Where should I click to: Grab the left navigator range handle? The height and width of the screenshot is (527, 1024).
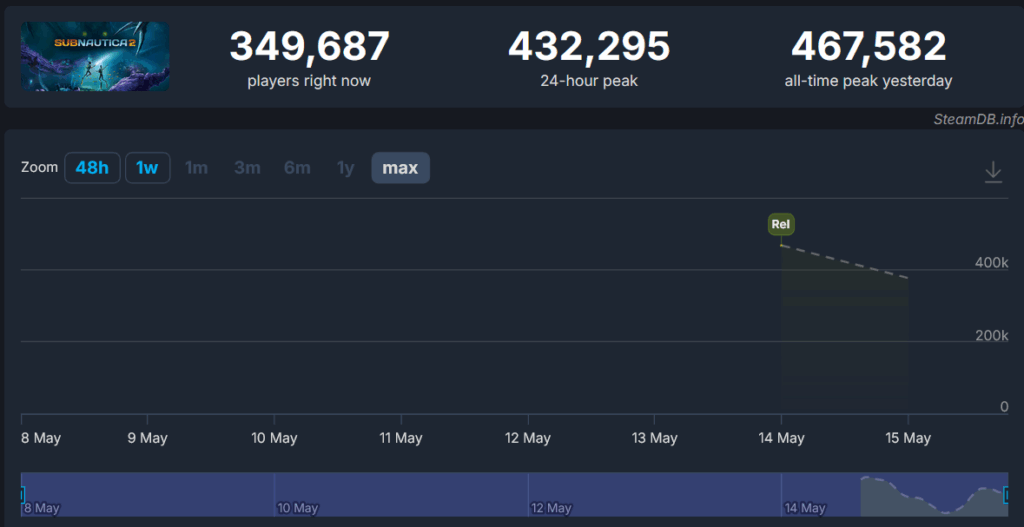click(x=22, y=494)
